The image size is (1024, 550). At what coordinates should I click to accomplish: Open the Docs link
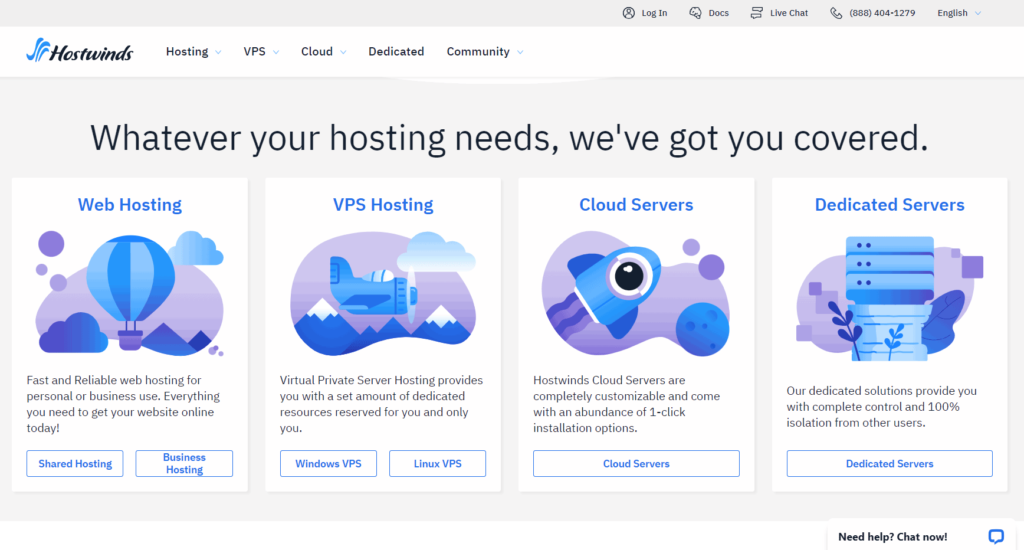[x=718, y=13]
